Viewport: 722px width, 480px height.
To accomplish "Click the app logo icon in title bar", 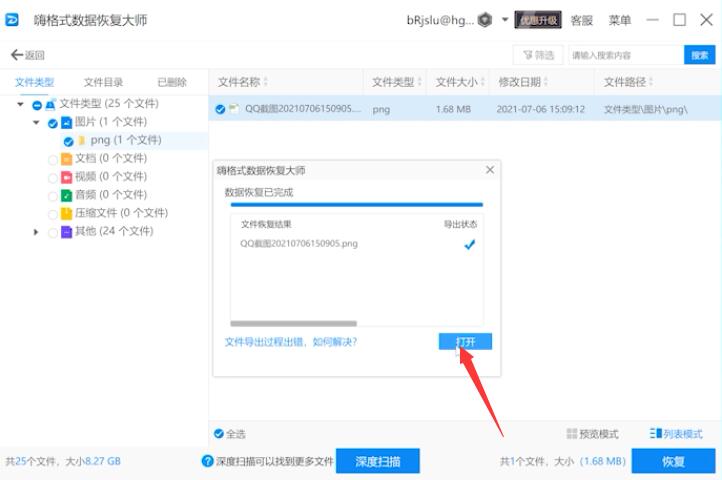I will coord(12,20).
